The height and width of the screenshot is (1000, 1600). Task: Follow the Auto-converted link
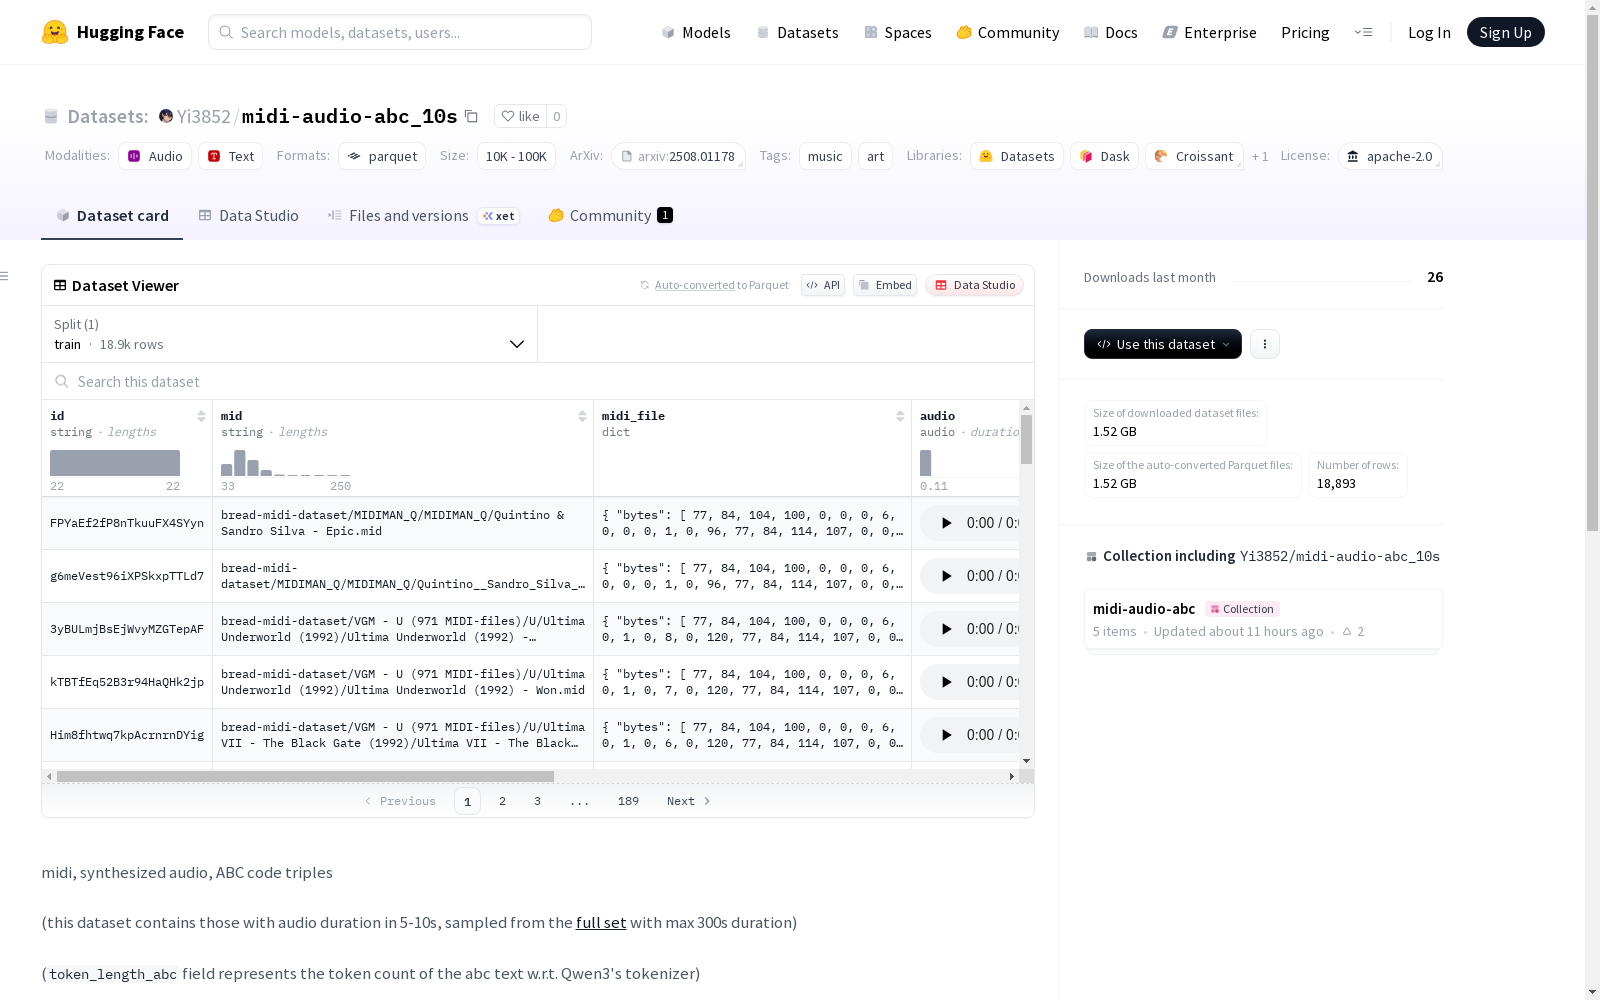click(x=694, y=285)
